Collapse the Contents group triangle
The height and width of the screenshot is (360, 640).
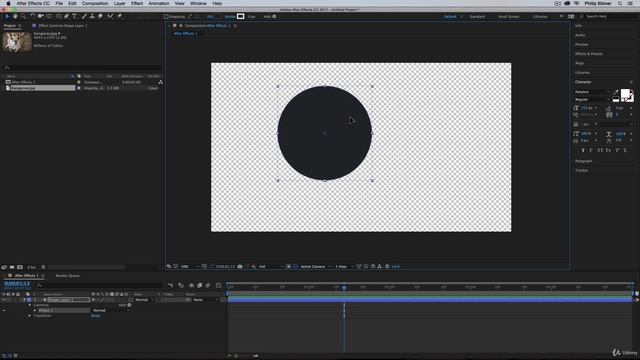click(x=30, y=305)
